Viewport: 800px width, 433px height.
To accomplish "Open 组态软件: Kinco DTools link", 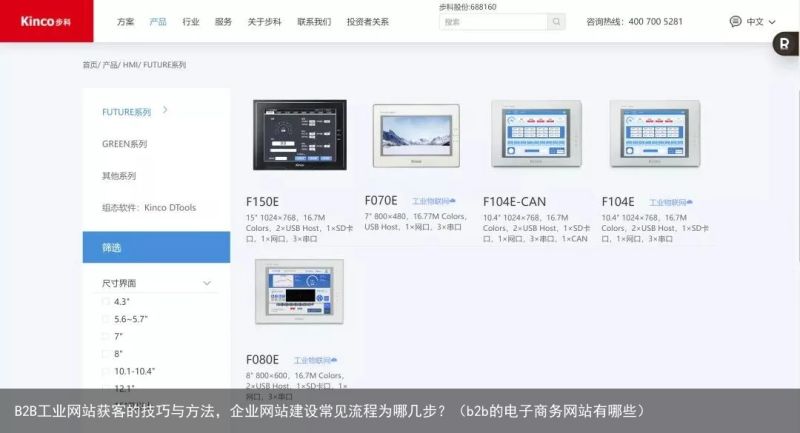I will pyautogui.click(x=149, y=208).
